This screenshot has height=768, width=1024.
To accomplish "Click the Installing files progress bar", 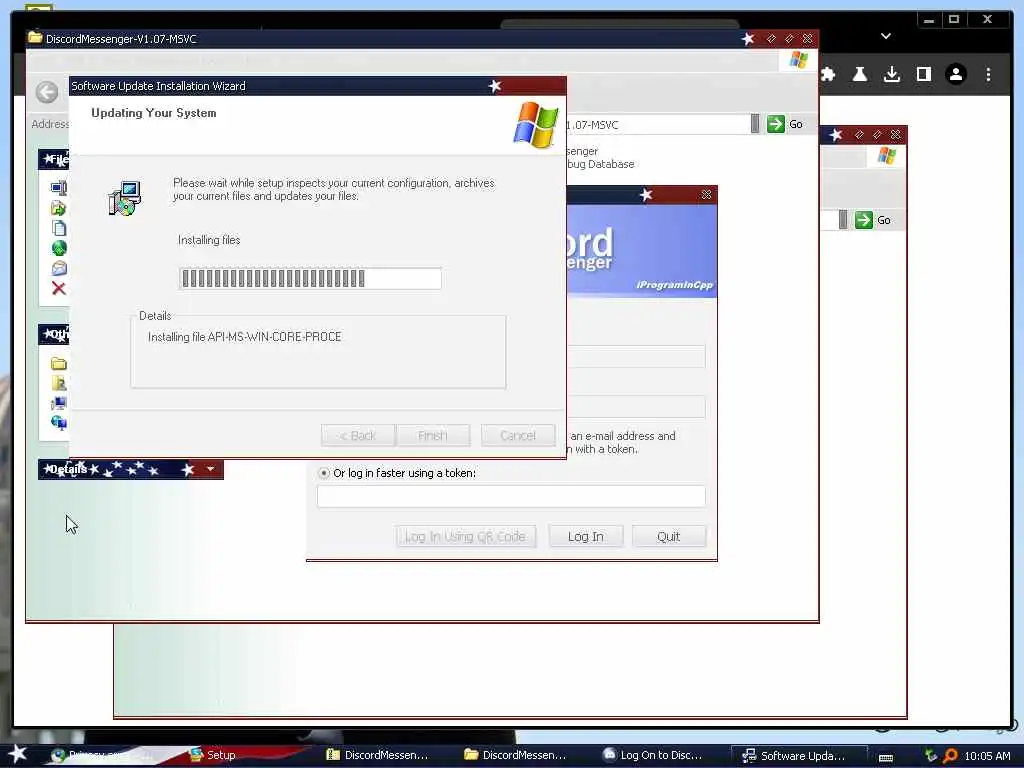I will click(310, 278).
